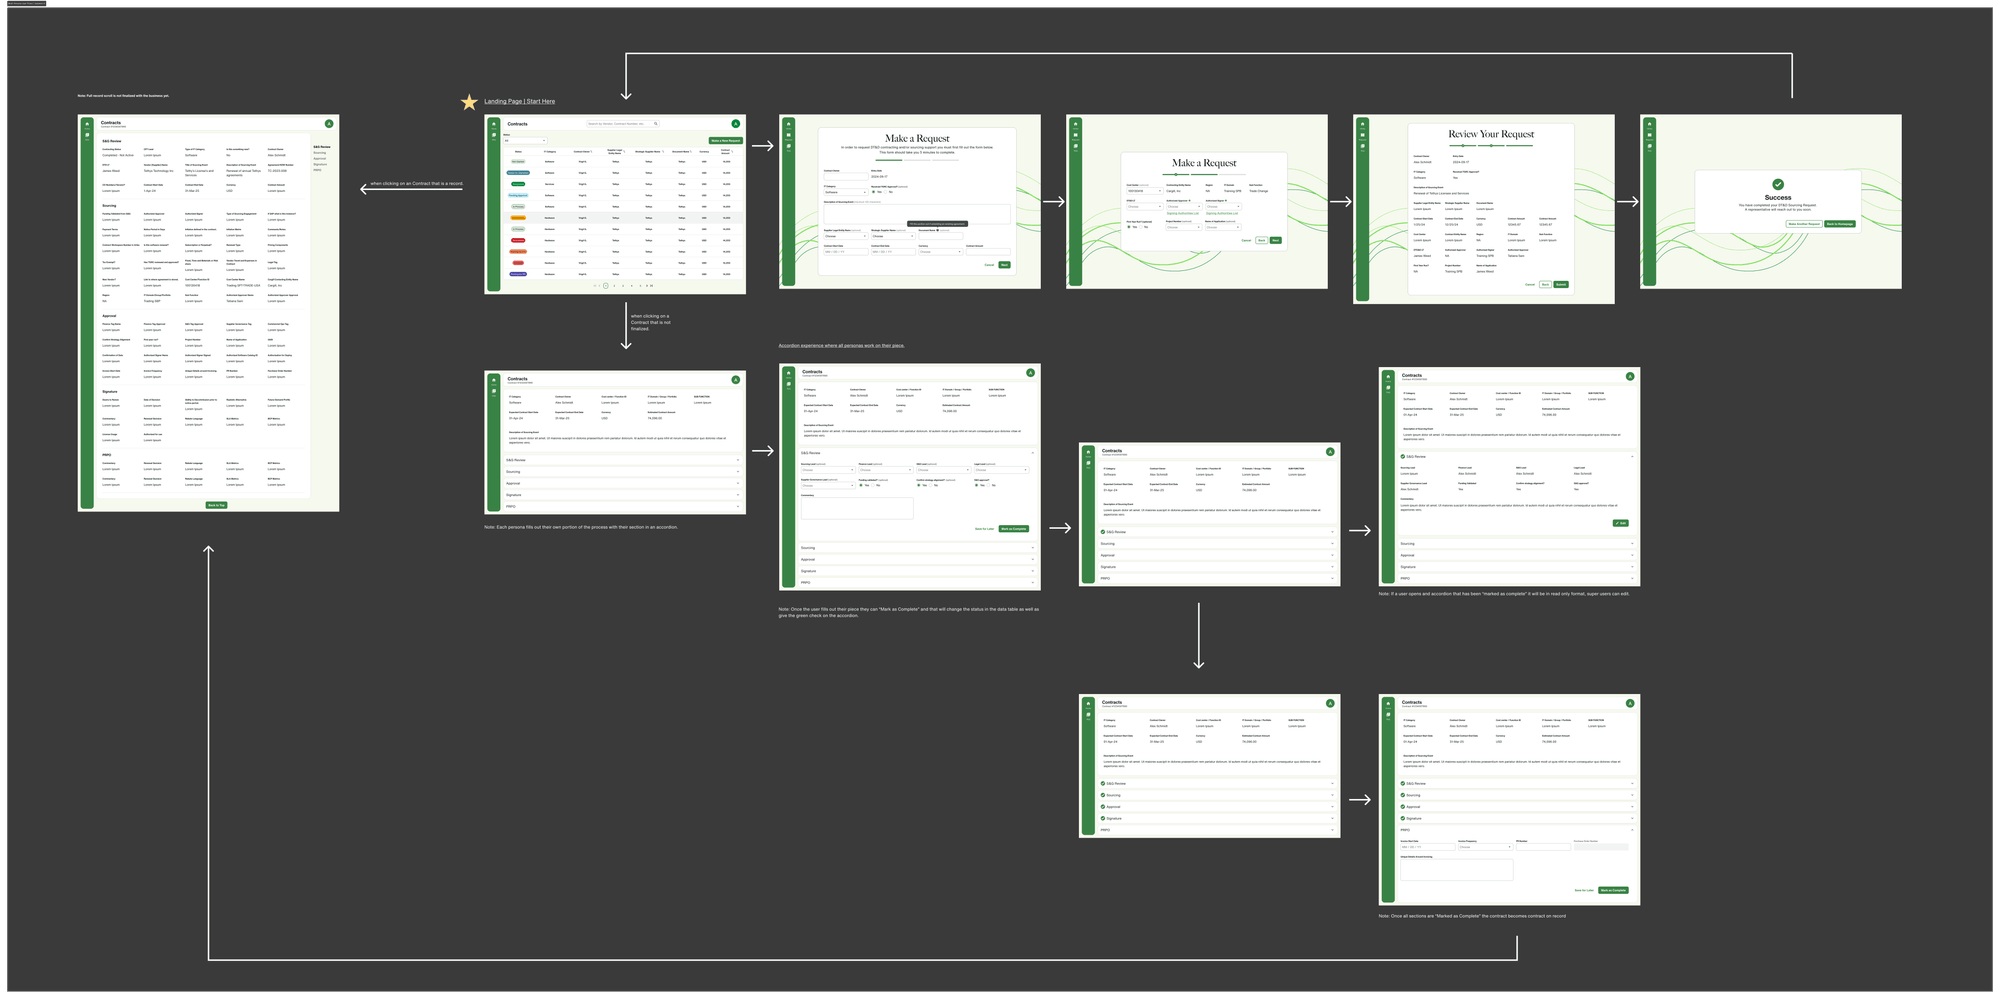Click the search magnifier in landing page Contracts
The image size is (2000, 999).
[655, 124]
